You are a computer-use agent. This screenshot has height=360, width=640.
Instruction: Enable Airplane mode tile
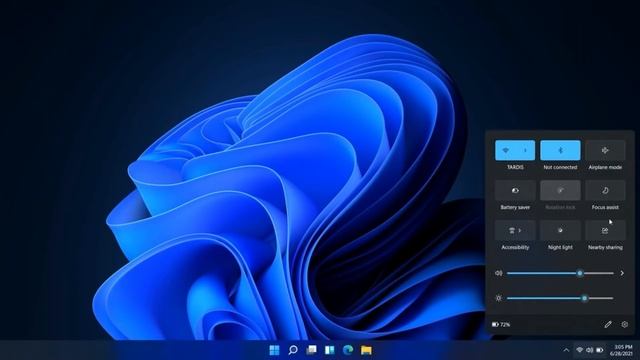tap(605, 150)
